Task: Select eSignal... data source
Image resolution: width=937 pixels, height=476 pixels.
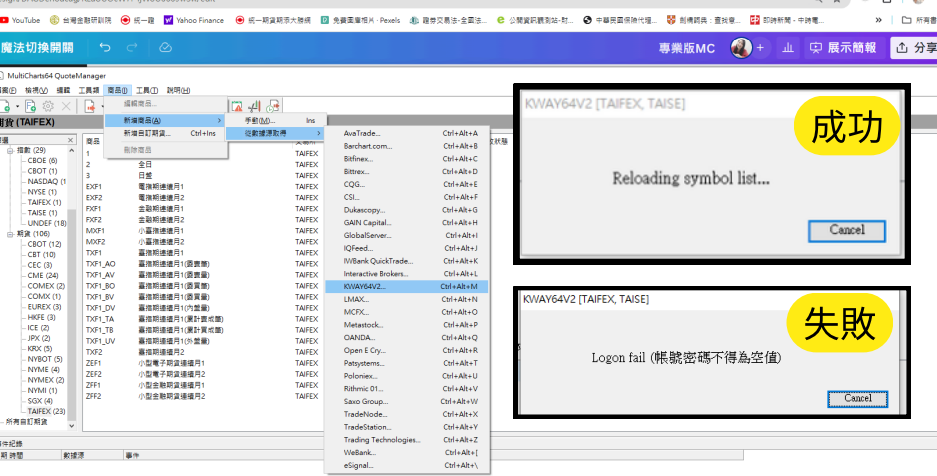Action: click(406, 465)
